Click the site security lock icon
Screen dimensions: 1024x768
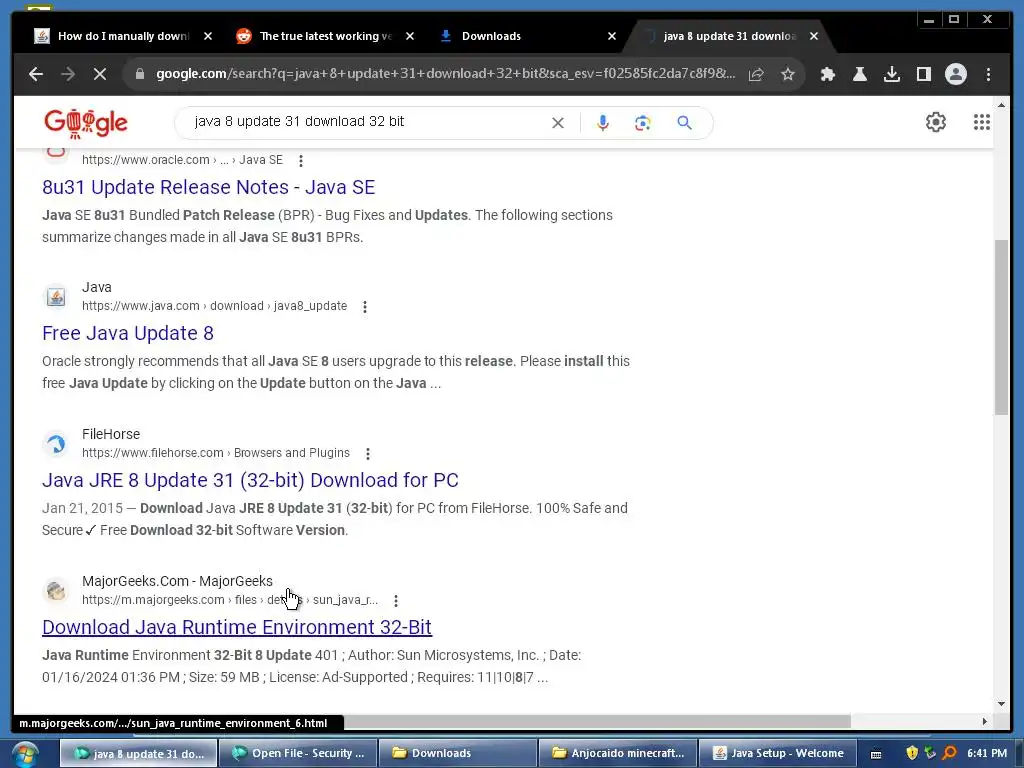pos(139,74)
